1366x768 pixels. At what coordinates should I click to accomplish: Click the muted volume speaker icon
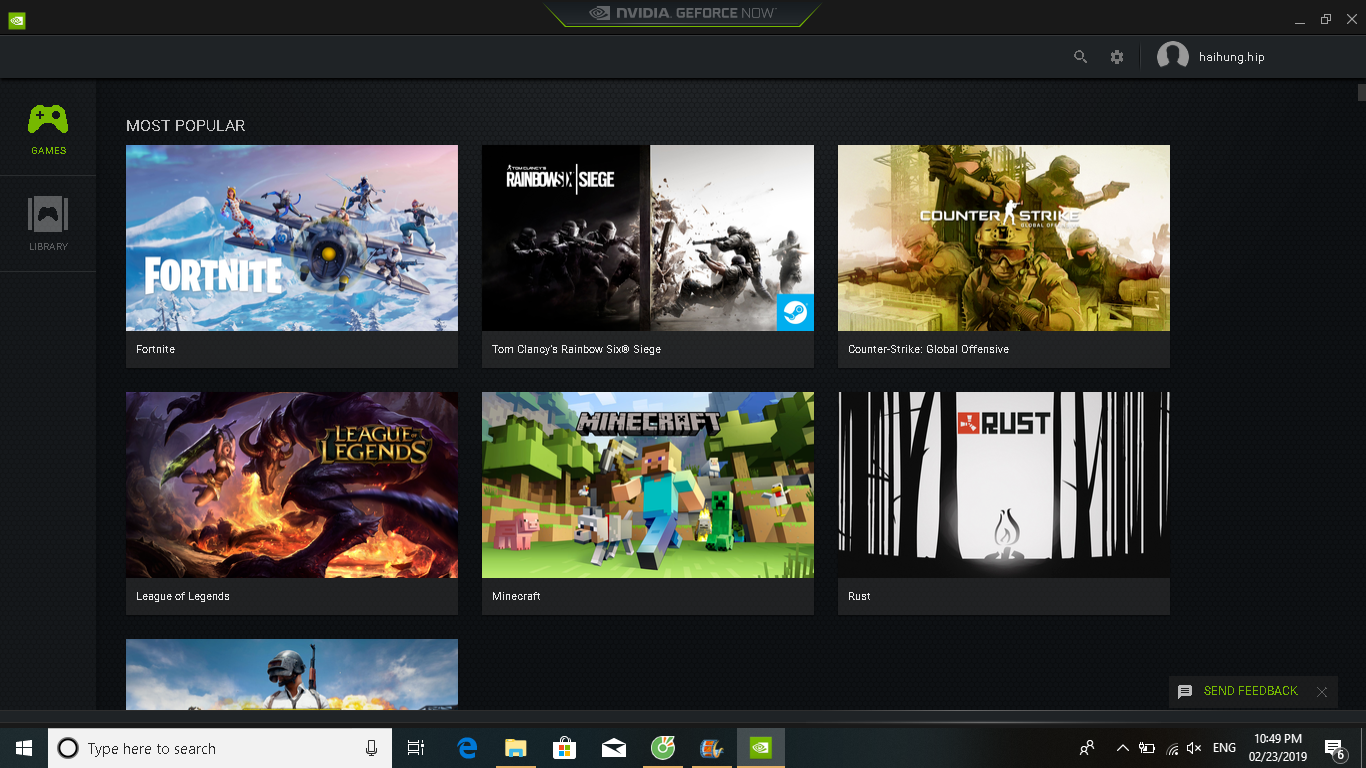pyautogui.click(x=1193, y=748)
